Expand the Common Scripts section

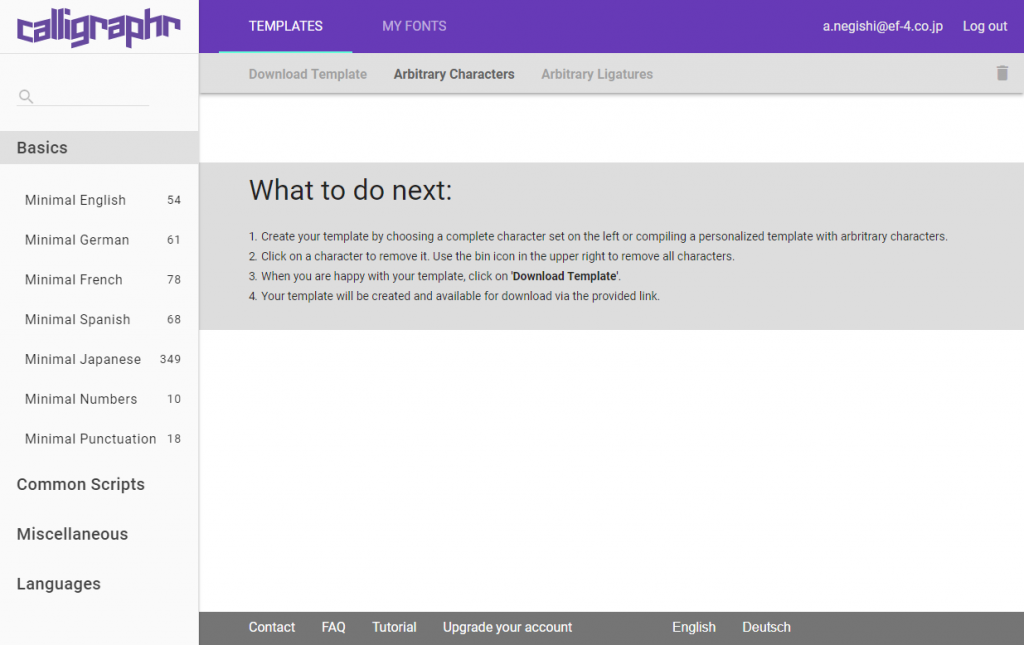[81, 484]
